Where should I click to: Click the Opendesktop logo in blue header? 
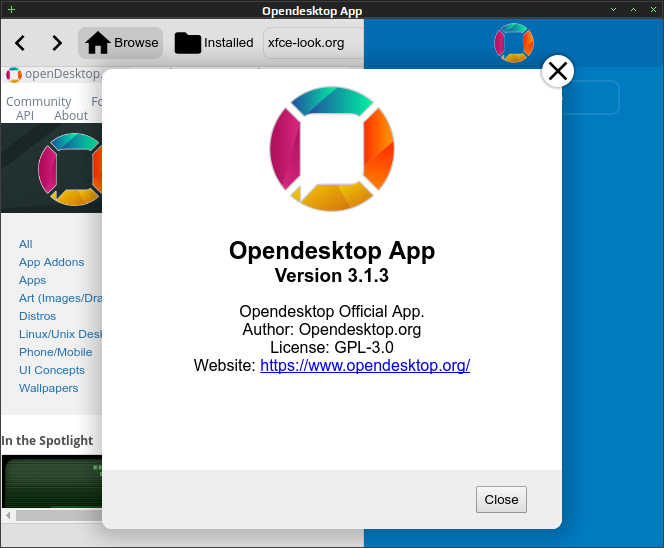coord(514,43)
